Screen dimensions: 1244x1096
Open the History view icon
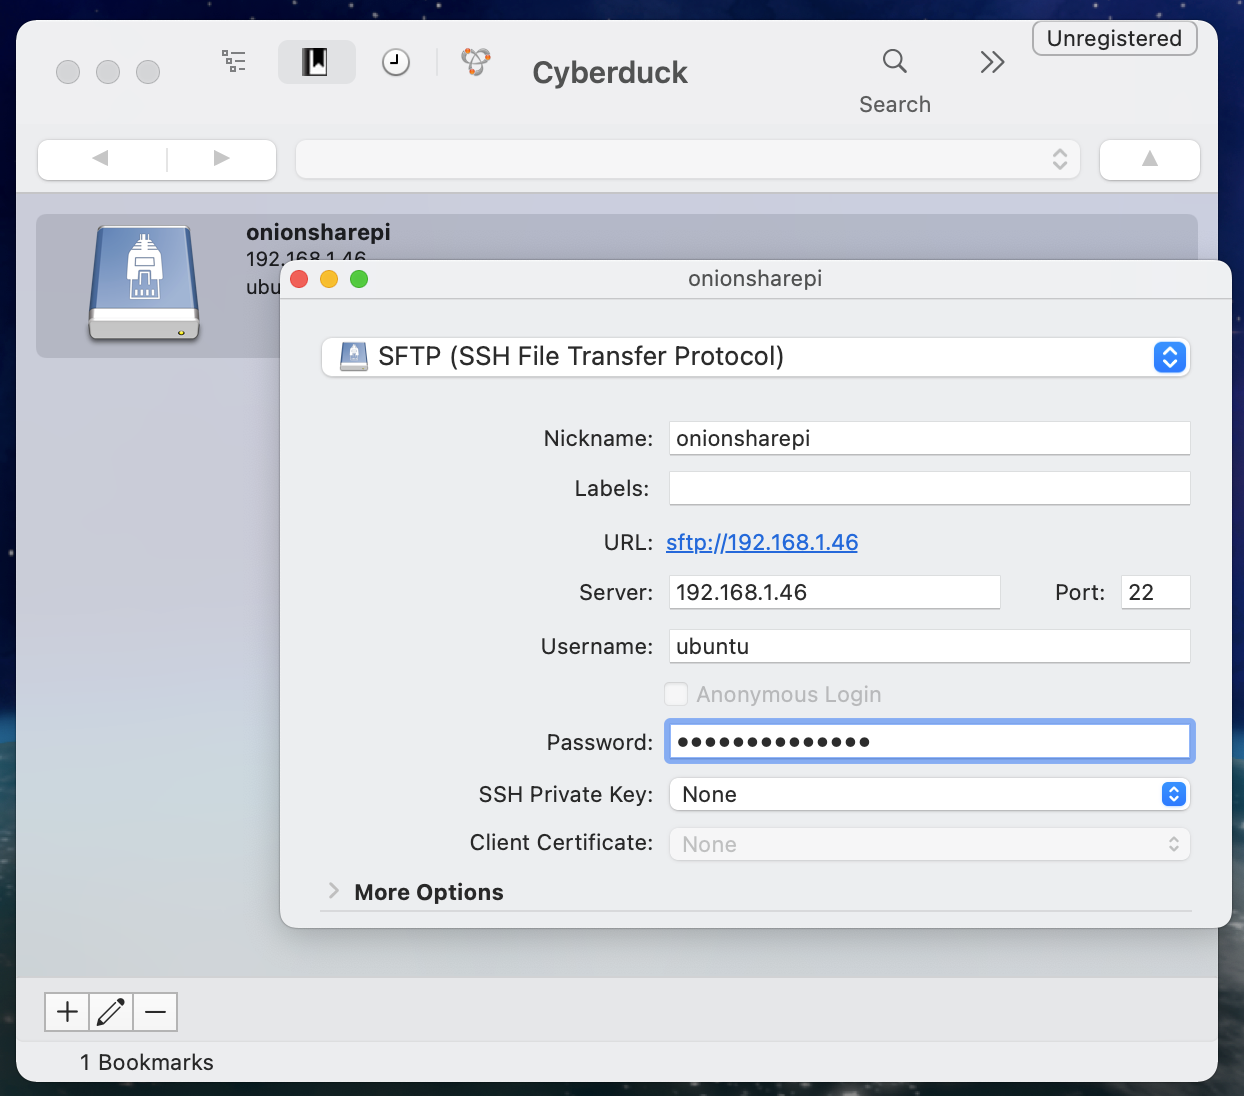(396, 63)
